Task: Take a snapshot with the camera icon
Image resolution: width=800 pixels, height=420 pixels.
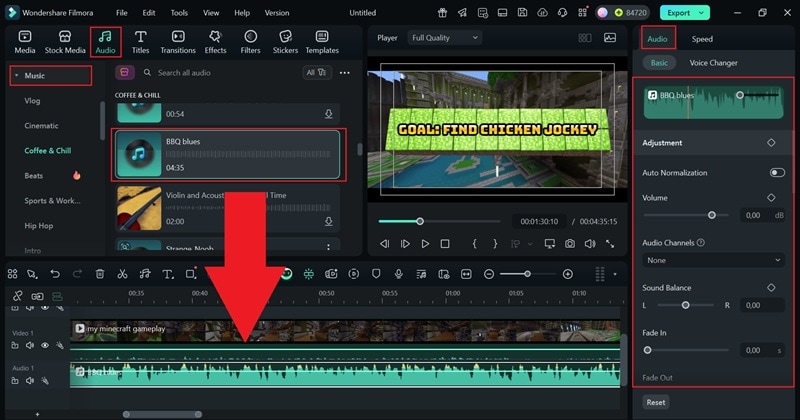Action: 570,244
